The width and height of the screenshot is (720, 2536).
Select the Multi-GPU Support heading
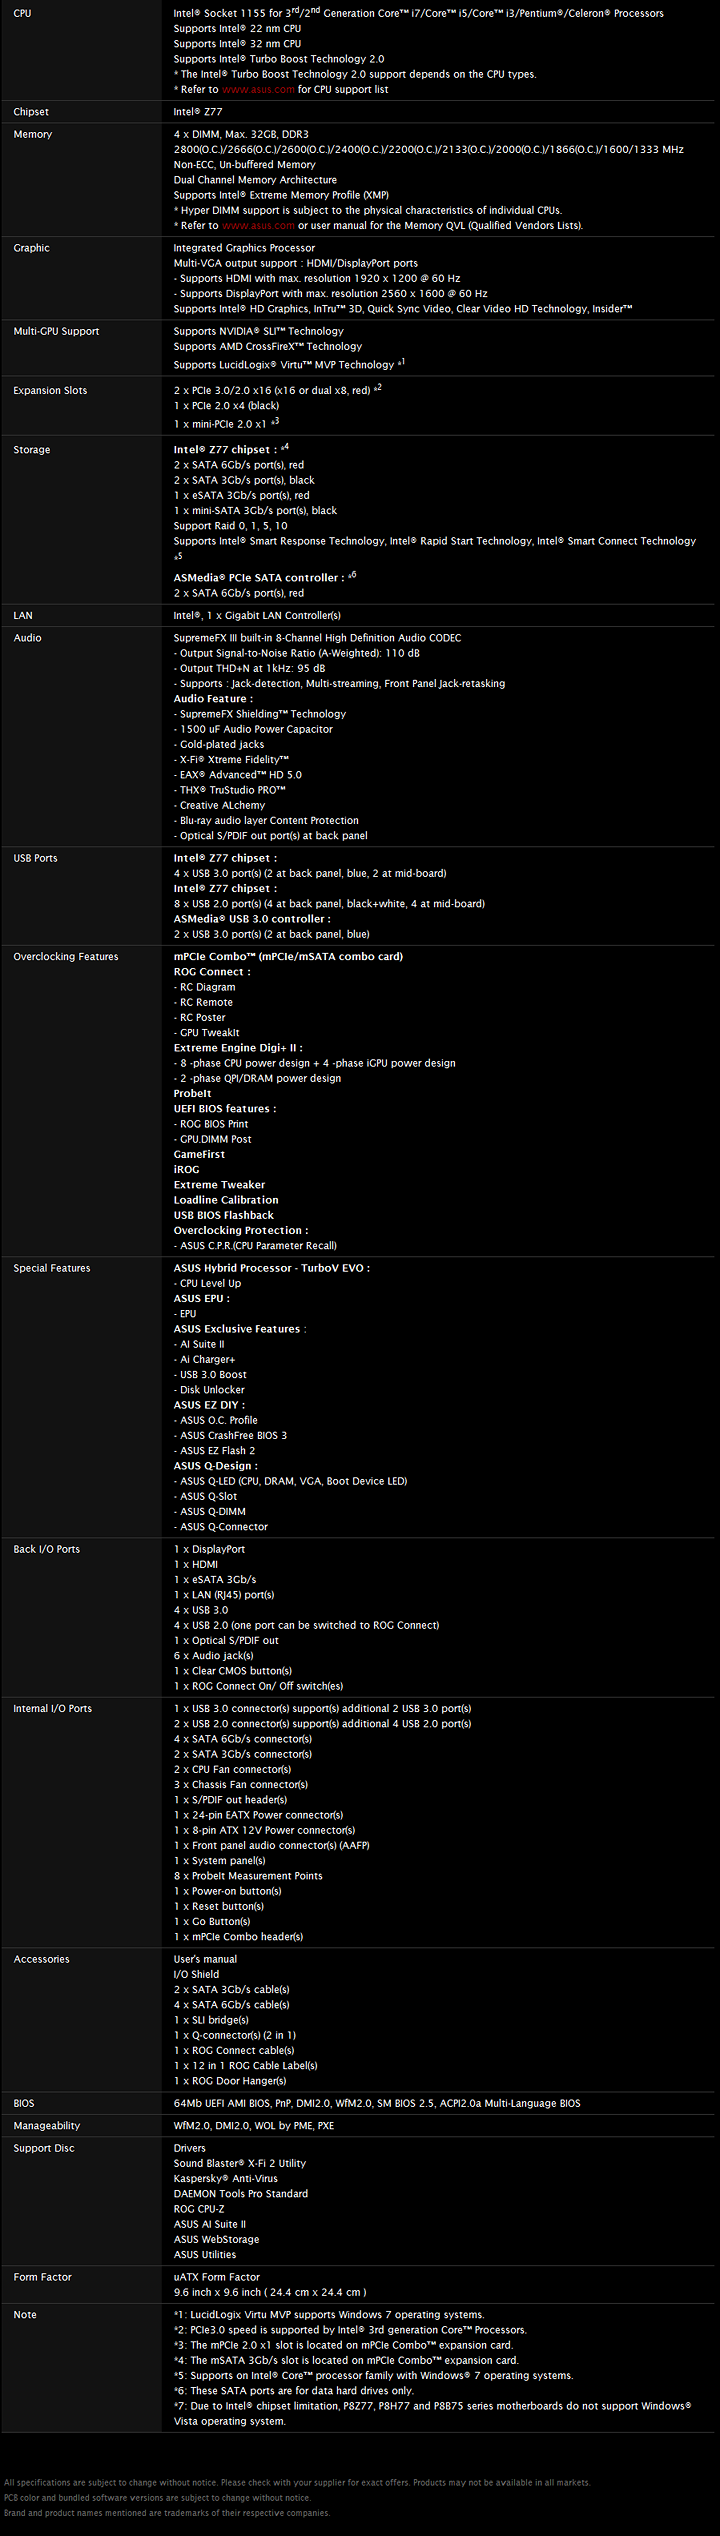(x=56, y=331)
